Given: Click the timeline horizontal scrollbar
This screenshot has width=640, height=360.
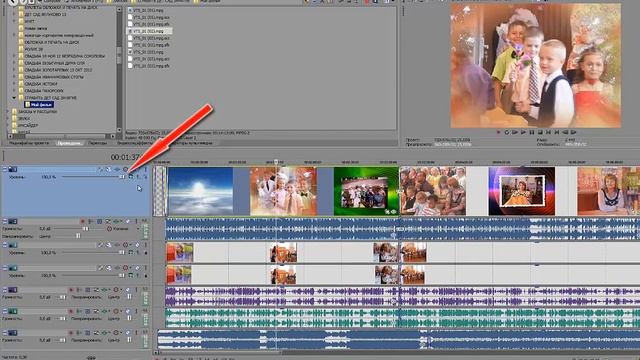Looking at the screenshot, I should [220, 352].
